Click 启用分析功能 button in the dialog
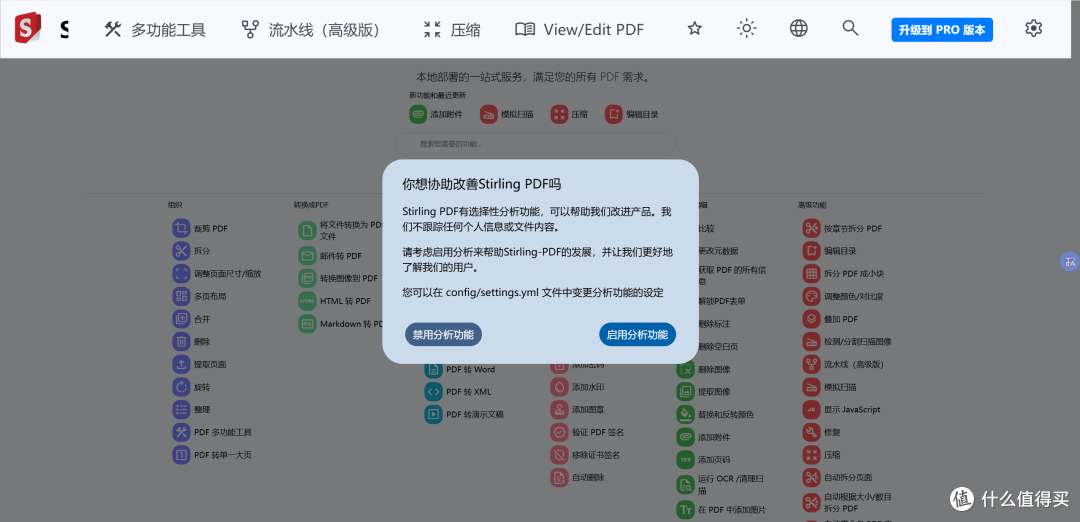This screenshot has height=522, width=1080. [x=637, y=335]
